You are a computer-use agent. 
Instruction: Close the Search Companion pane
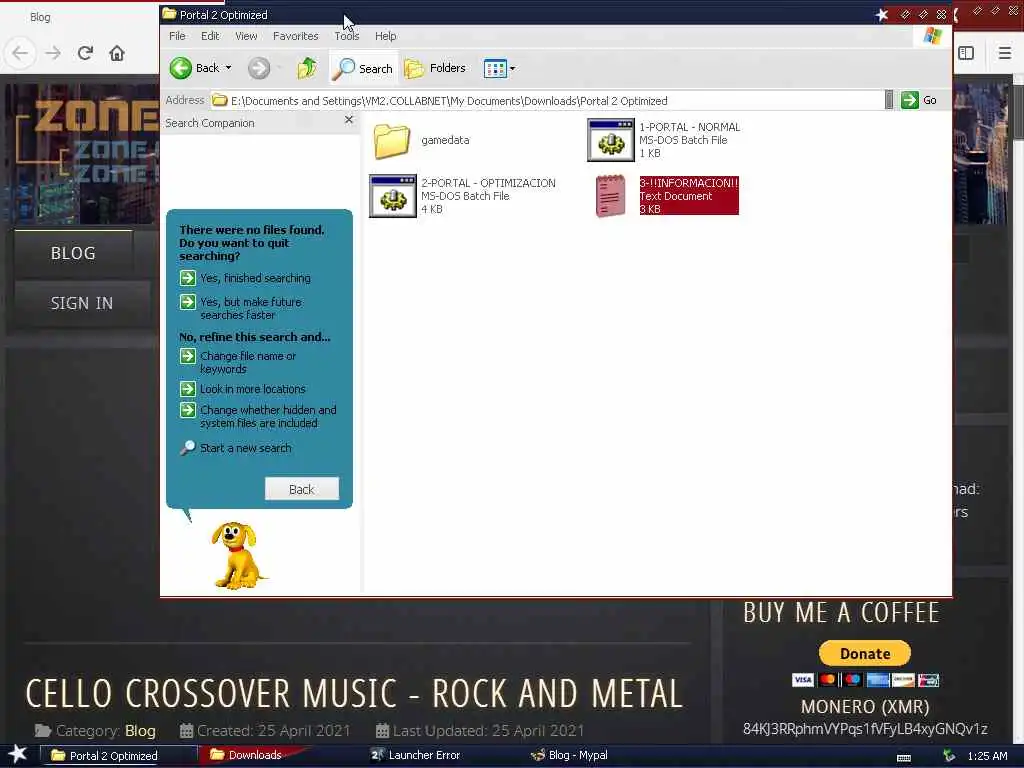click(349, 120)
